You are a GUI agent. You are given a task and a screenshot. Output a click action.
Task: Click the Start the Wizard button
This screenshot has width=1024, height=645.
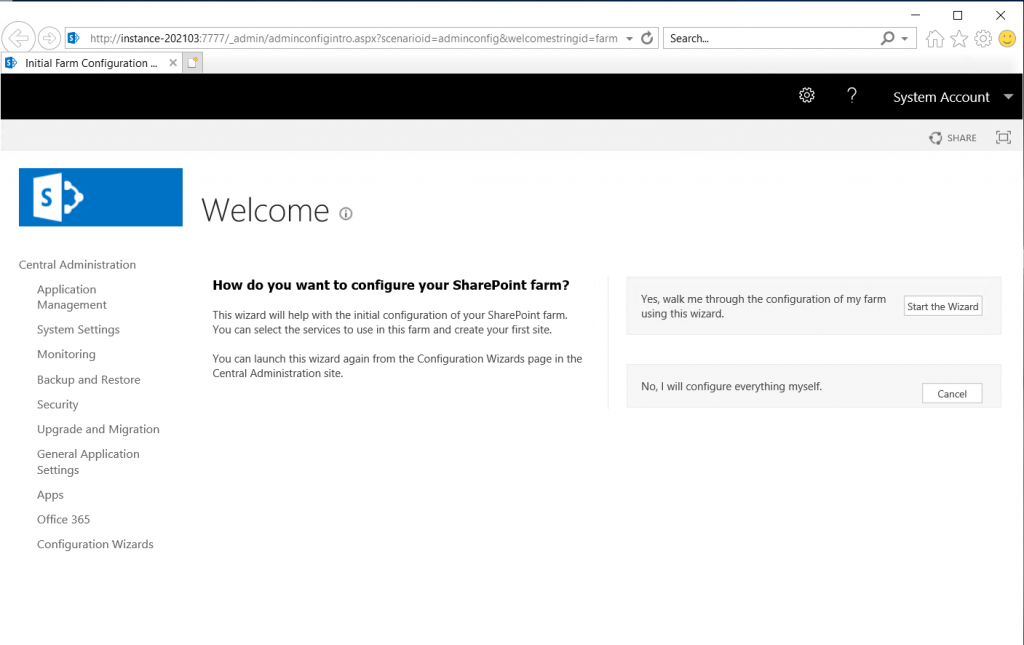coord(942,306)
